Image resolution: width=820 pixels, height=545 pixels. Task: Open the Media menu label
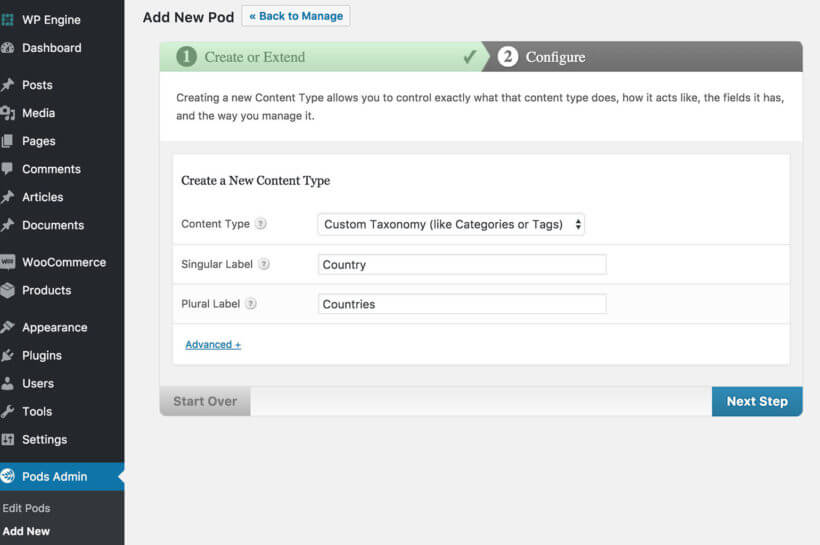click(38, 113)
